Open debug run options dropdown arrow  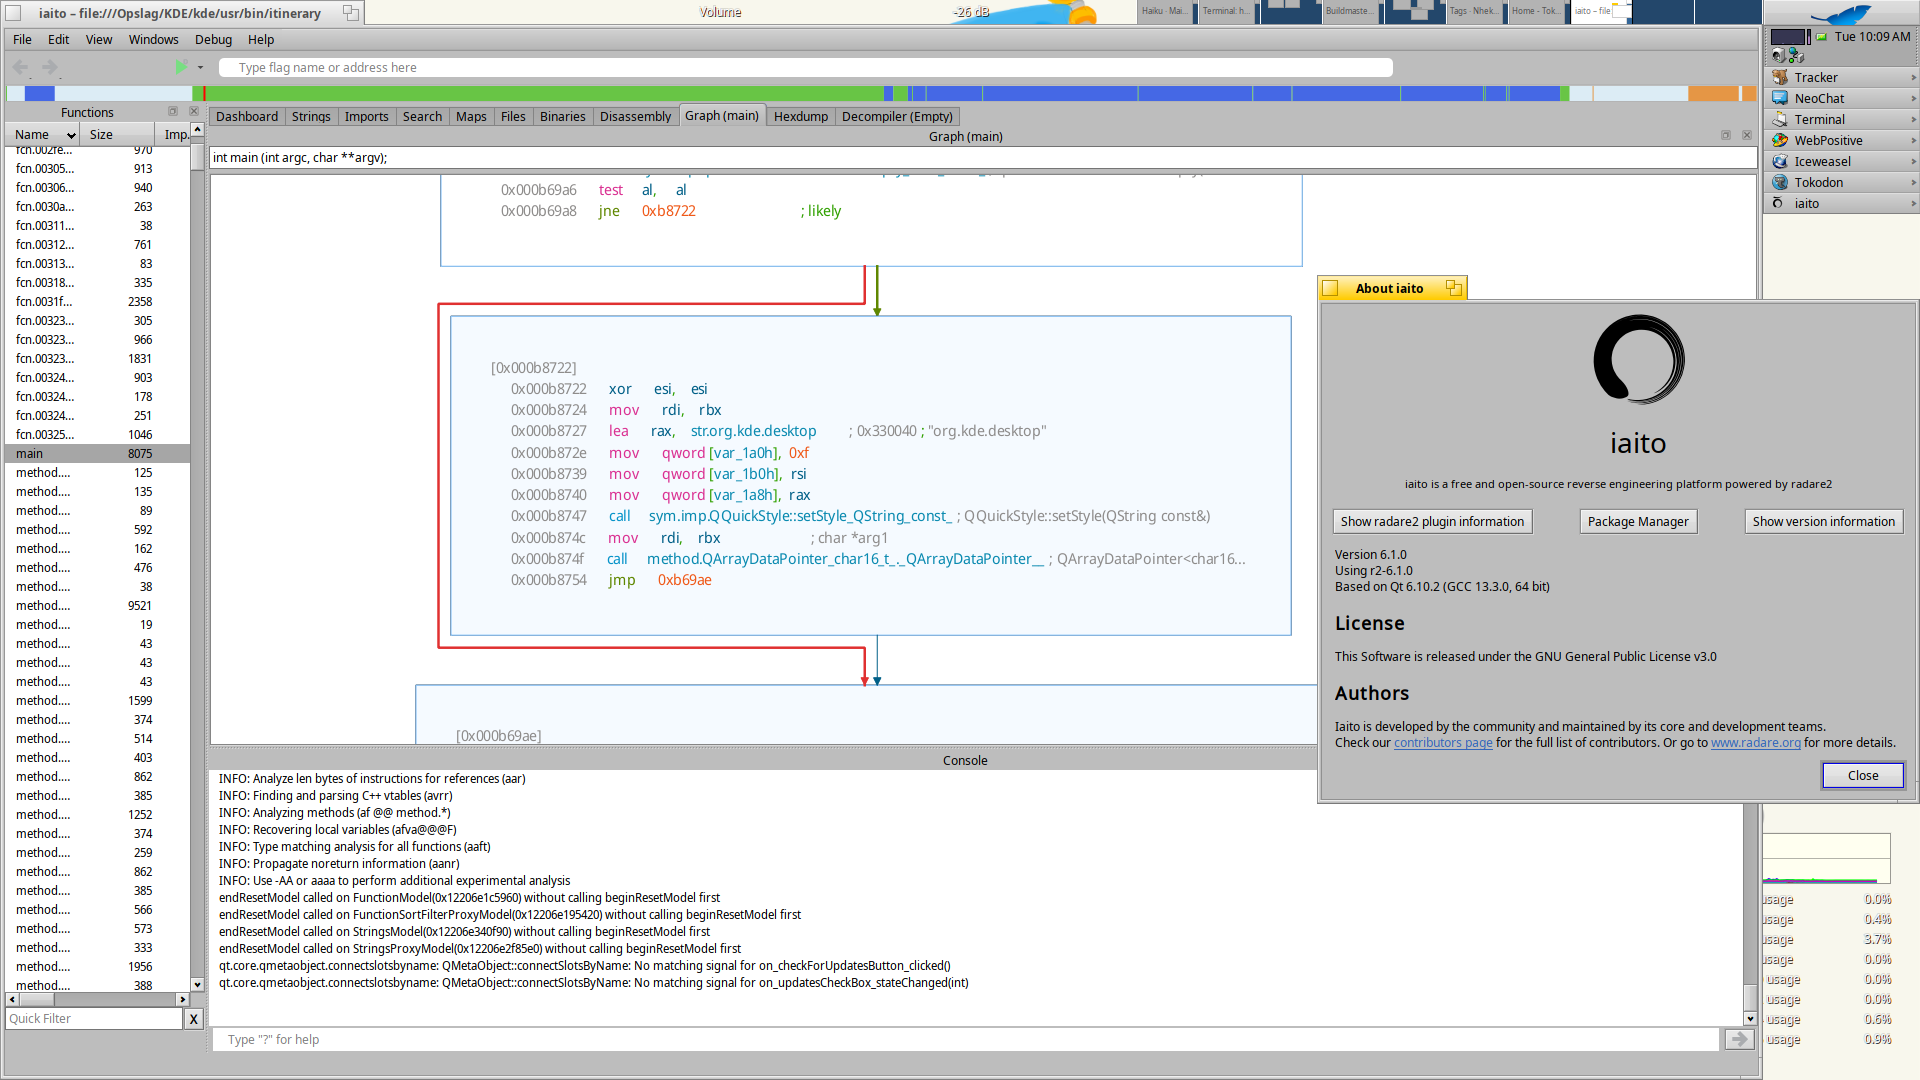click(200, 68)
